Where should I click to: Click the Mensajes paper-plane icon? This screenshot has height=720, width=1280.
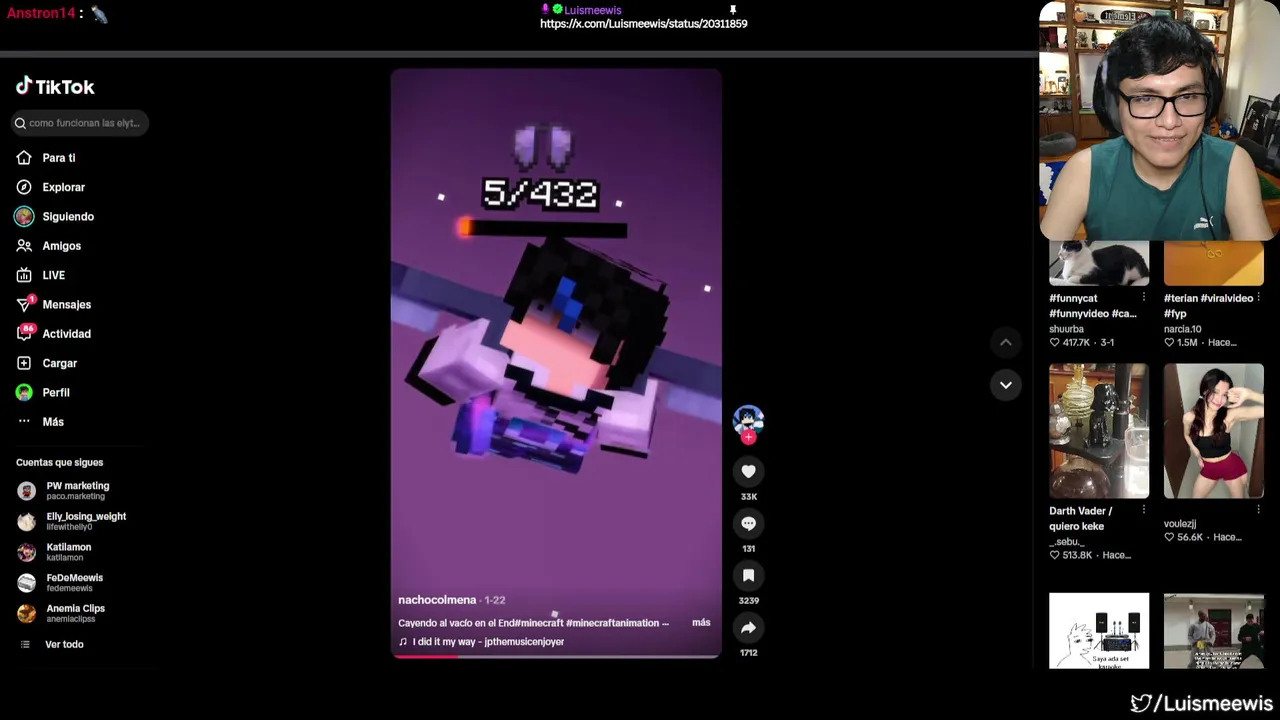coord(24,304)
